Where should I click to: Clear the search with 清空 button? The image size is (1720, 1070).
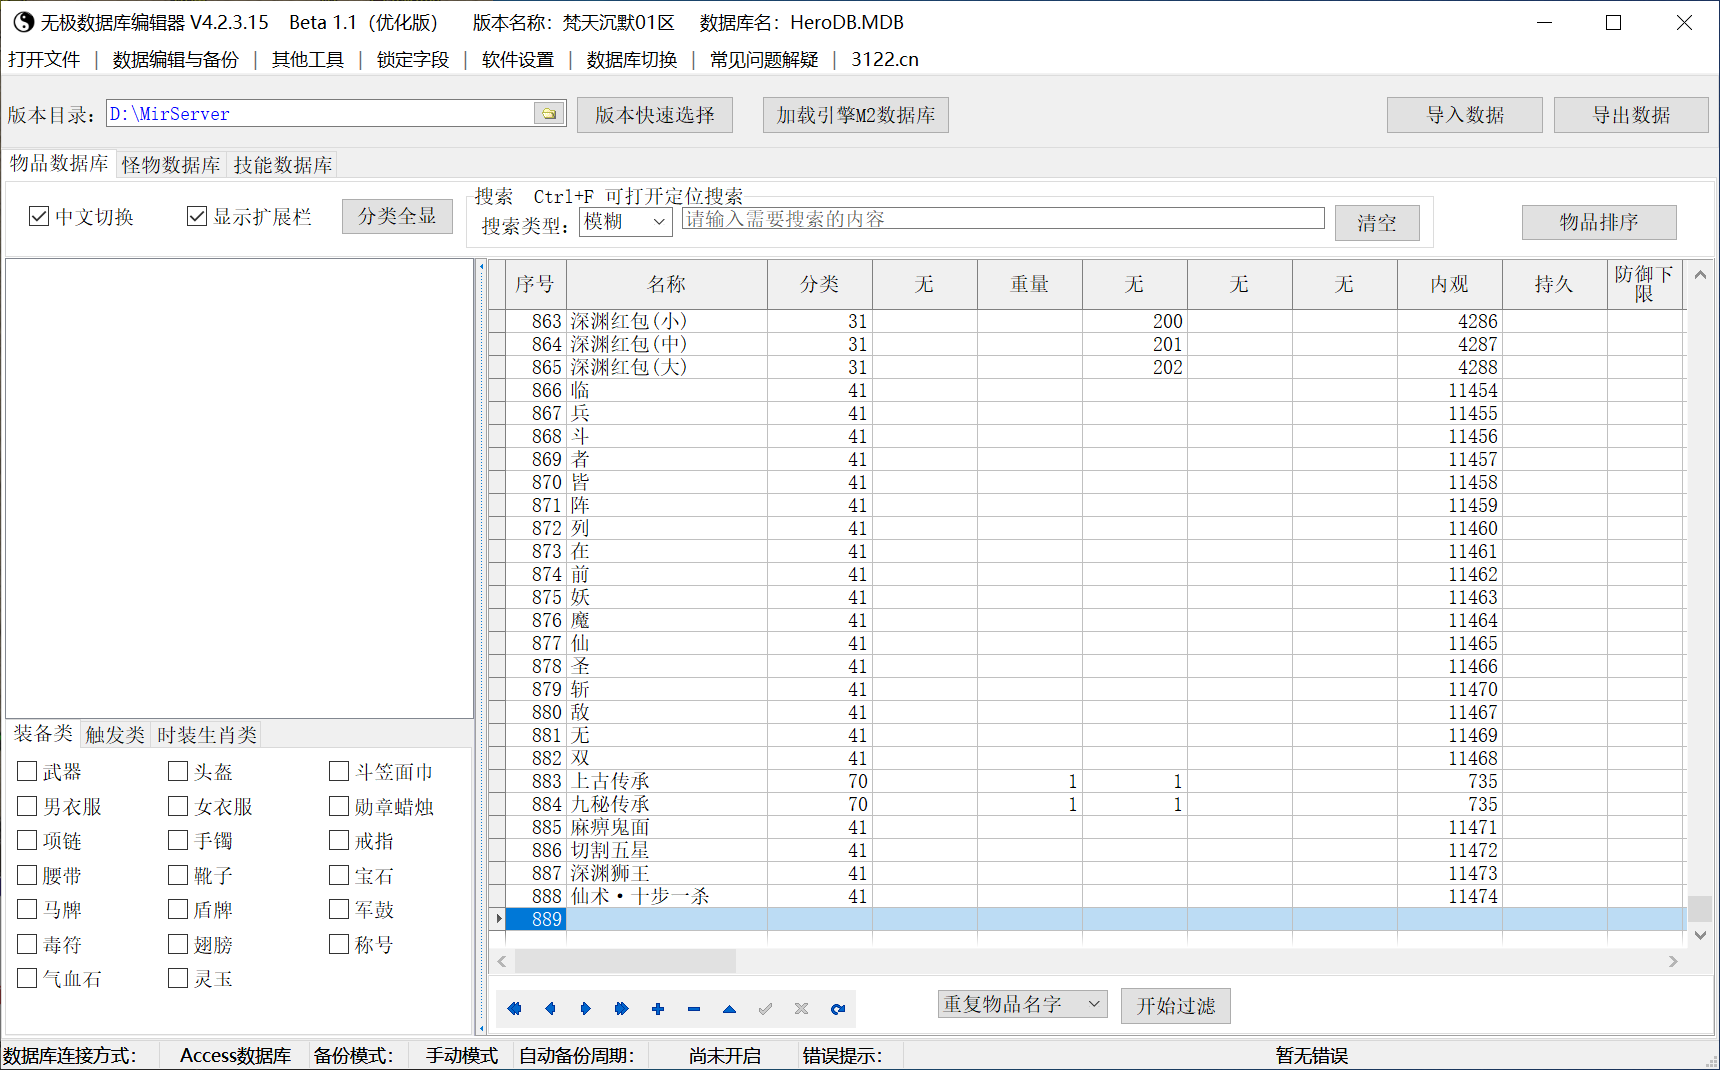[1377, 223]
